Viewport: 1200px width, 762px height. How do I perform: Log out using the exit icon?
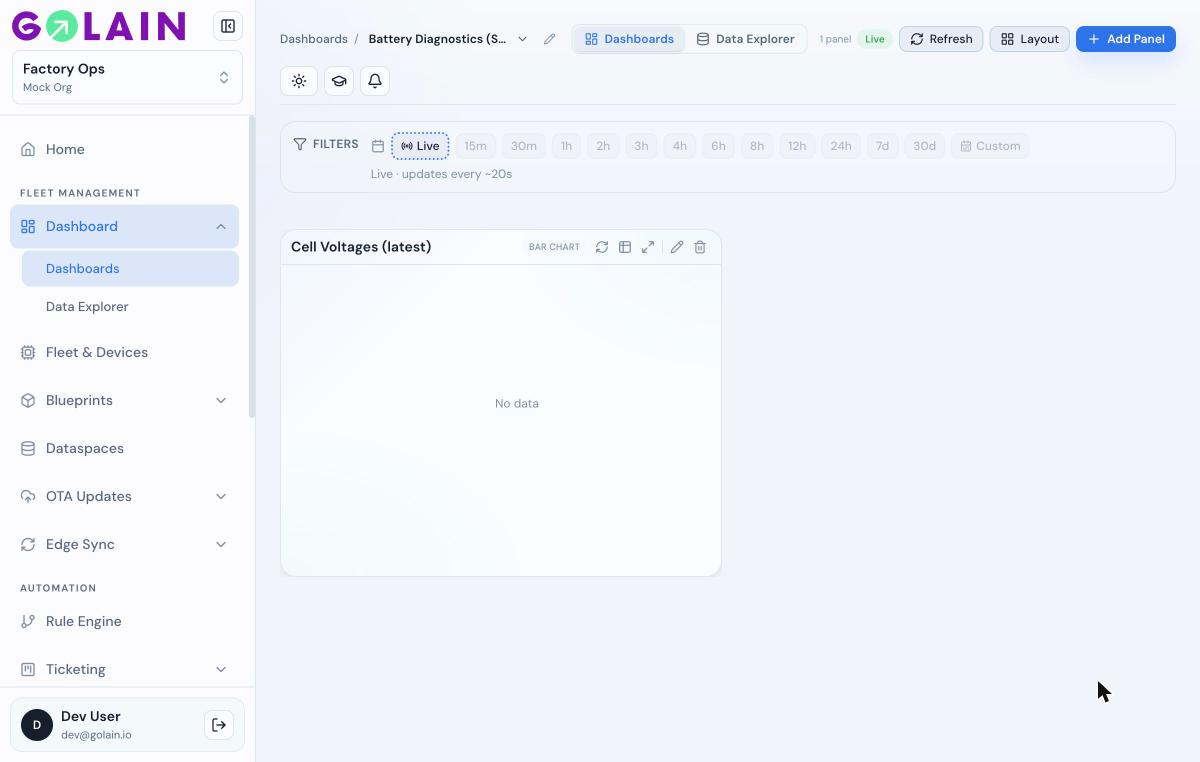(x=219, y=725)
